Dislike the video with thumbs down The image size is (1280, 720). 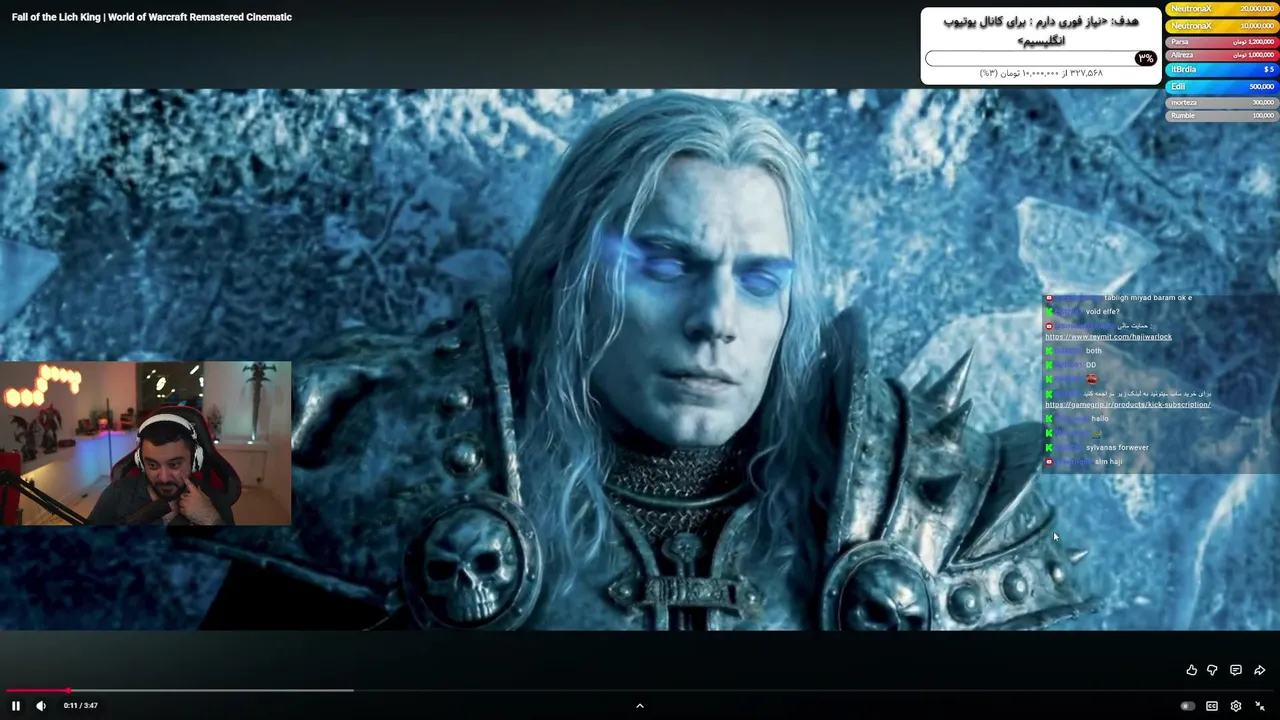(1212, 670)
